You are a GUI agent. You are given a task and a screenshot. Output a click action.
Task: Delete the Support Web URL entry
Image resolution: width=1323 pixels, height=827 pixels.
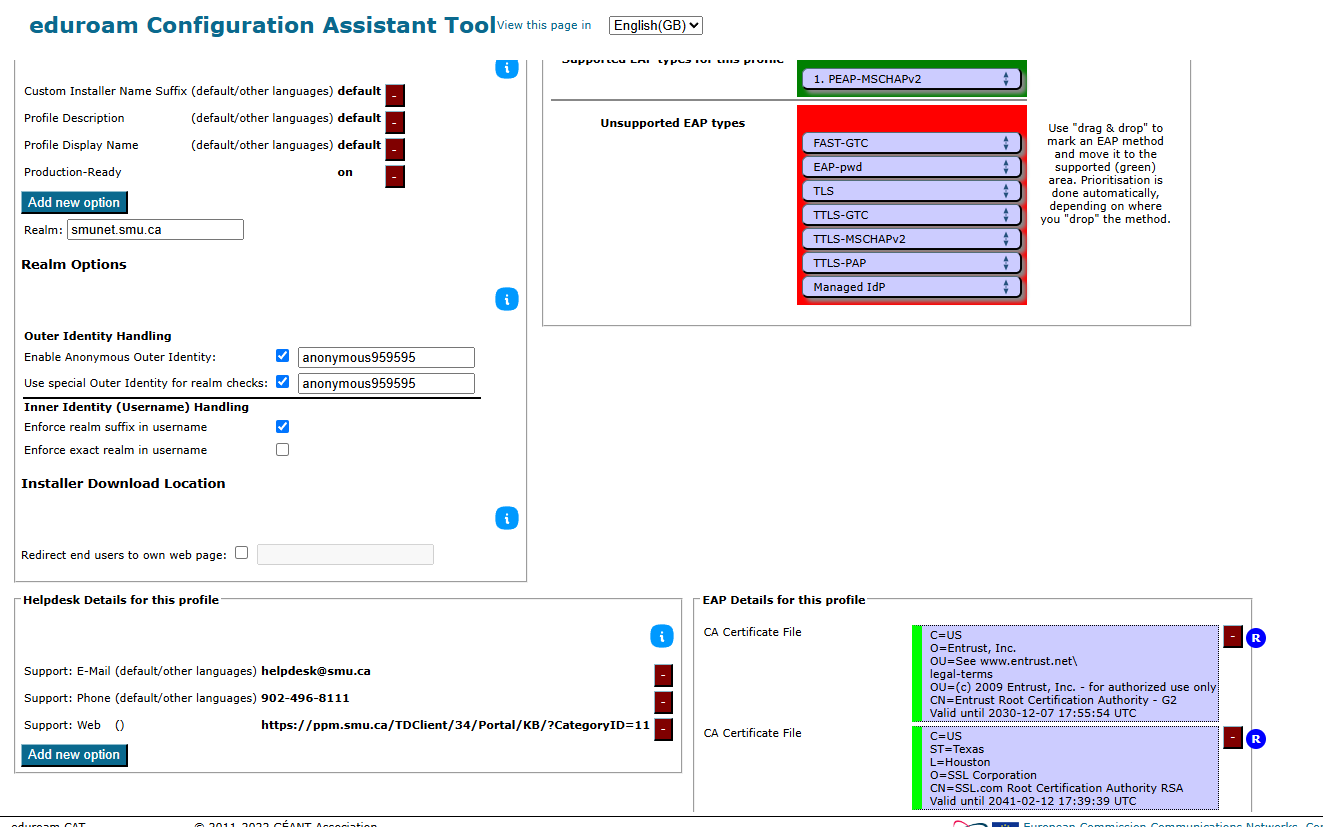(x=663, y=730)
